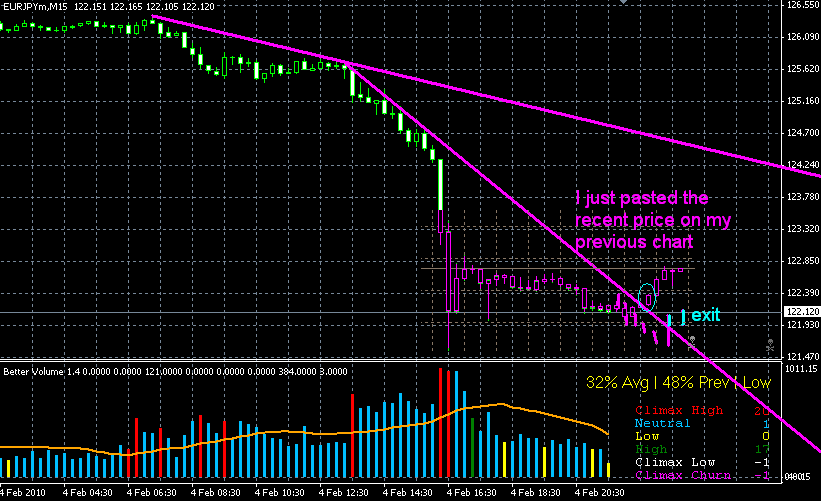Click the 122.850 price axis label

[802, 261]
